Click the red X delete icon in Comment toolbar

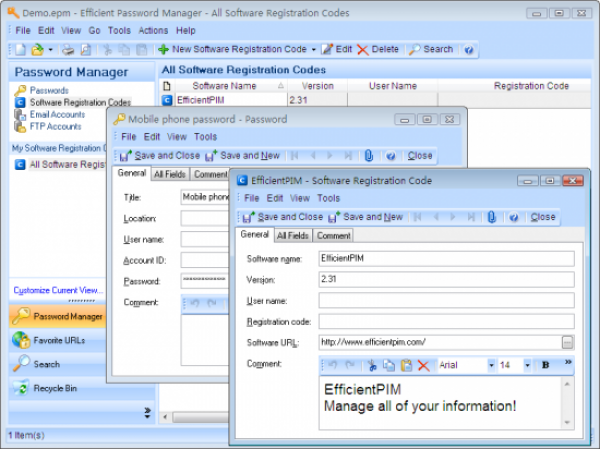click(423, 366)
